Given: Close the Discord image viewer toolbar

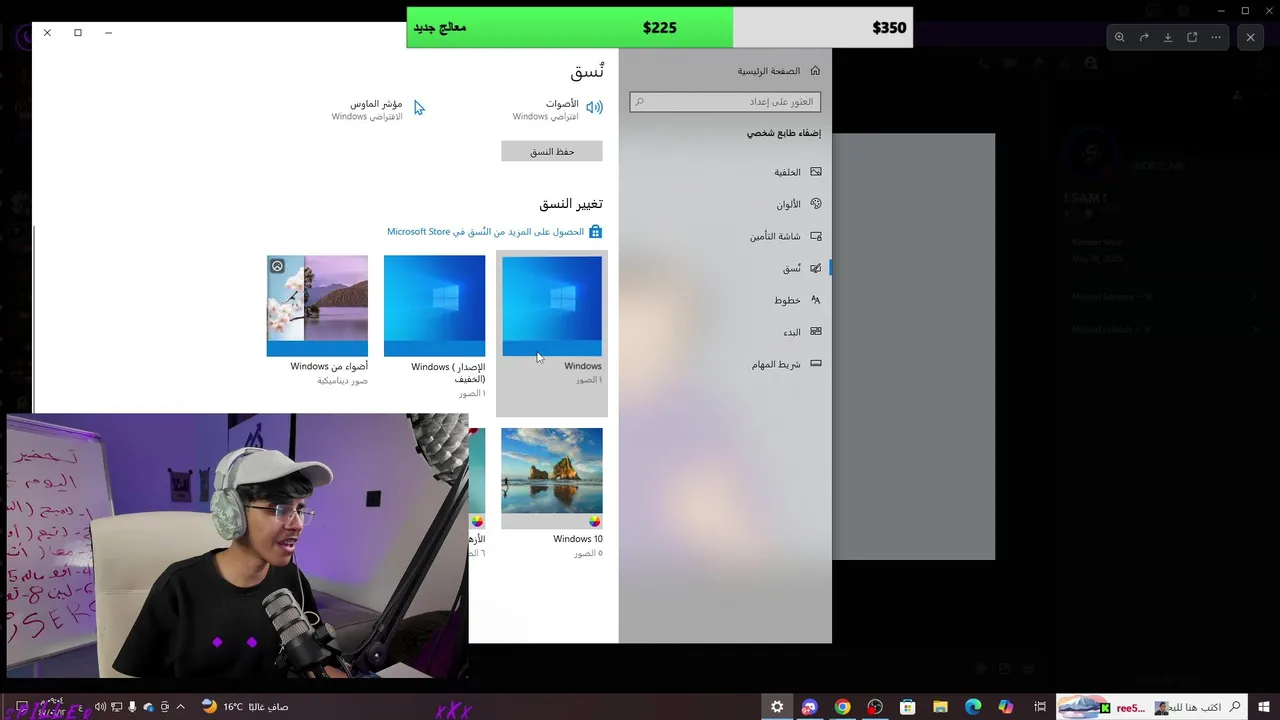Looking at the screenshot, I should click(1250, 37).
